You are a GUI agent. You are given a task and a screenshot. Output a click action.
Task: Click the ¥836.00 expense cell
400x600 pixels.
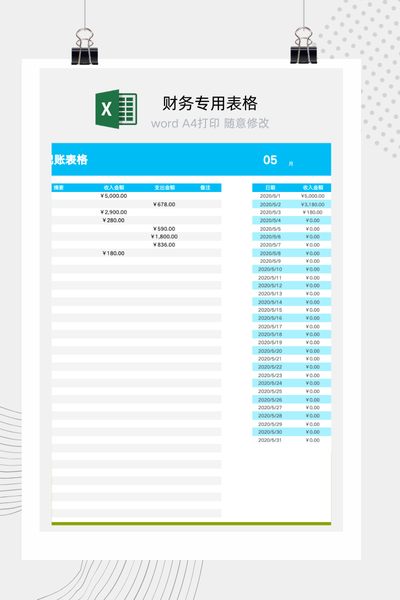coord(164,245)
